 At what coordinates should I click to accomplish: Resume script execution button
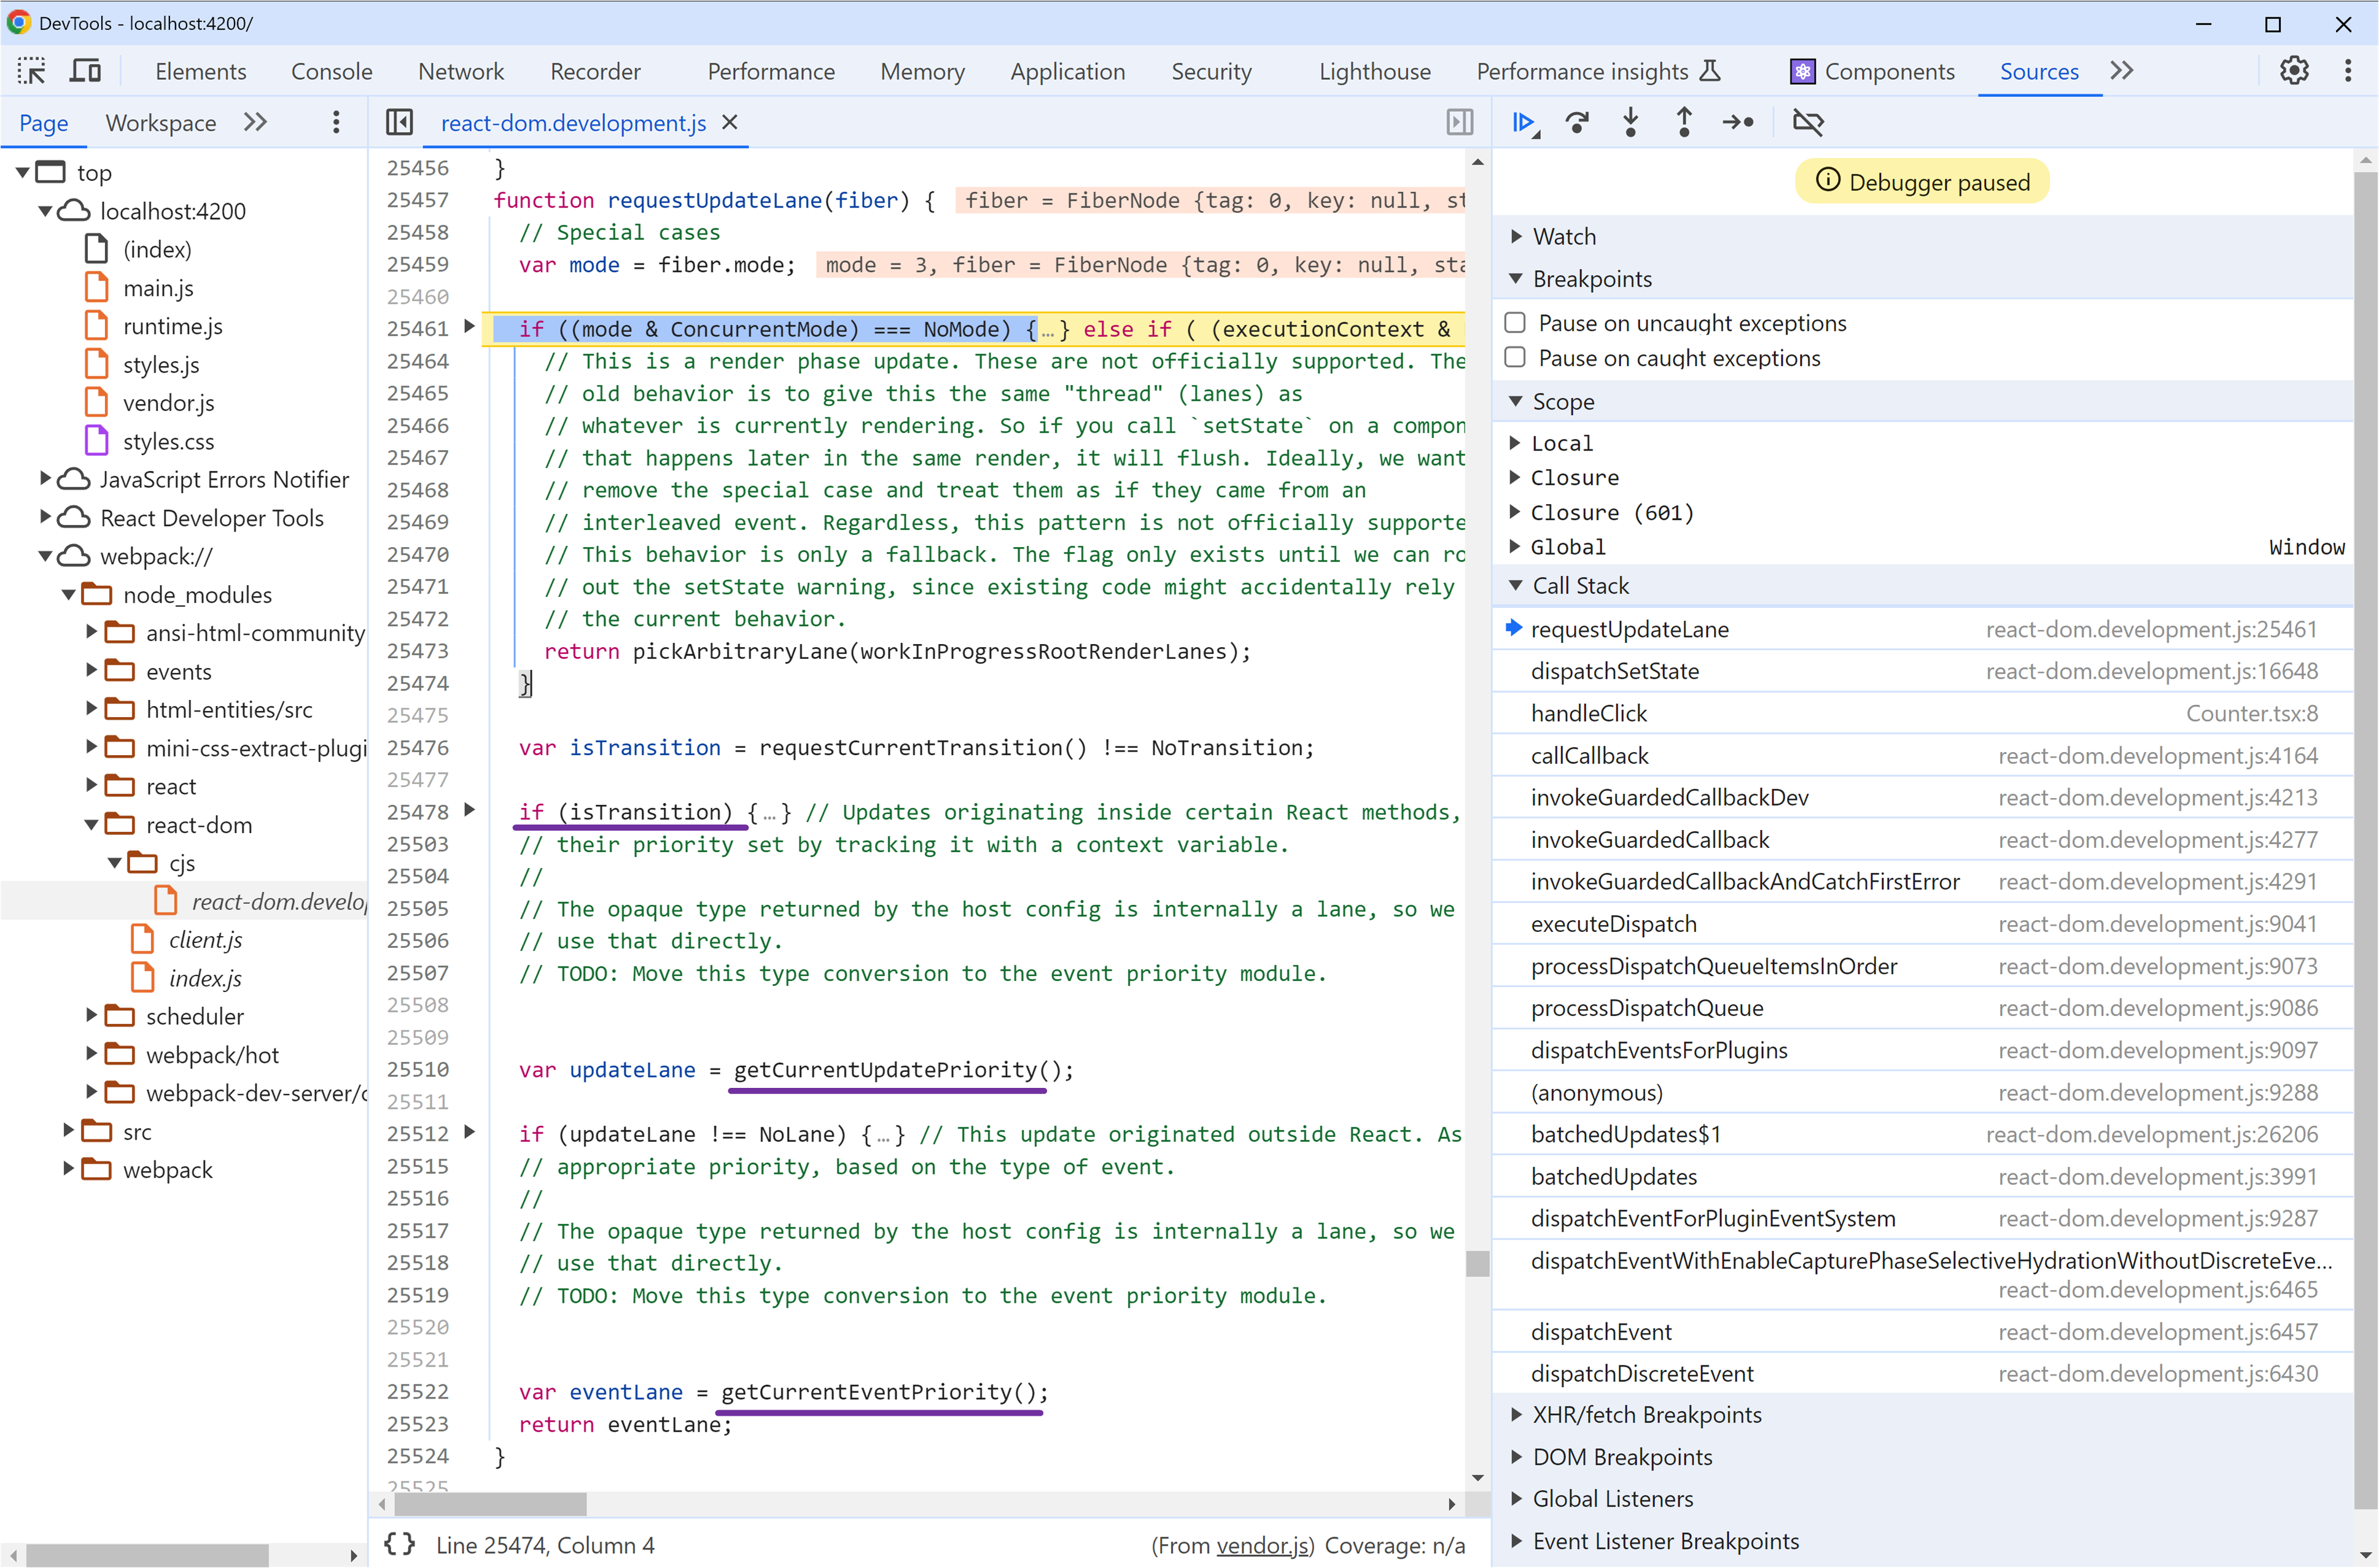(x=1523, y=123)
